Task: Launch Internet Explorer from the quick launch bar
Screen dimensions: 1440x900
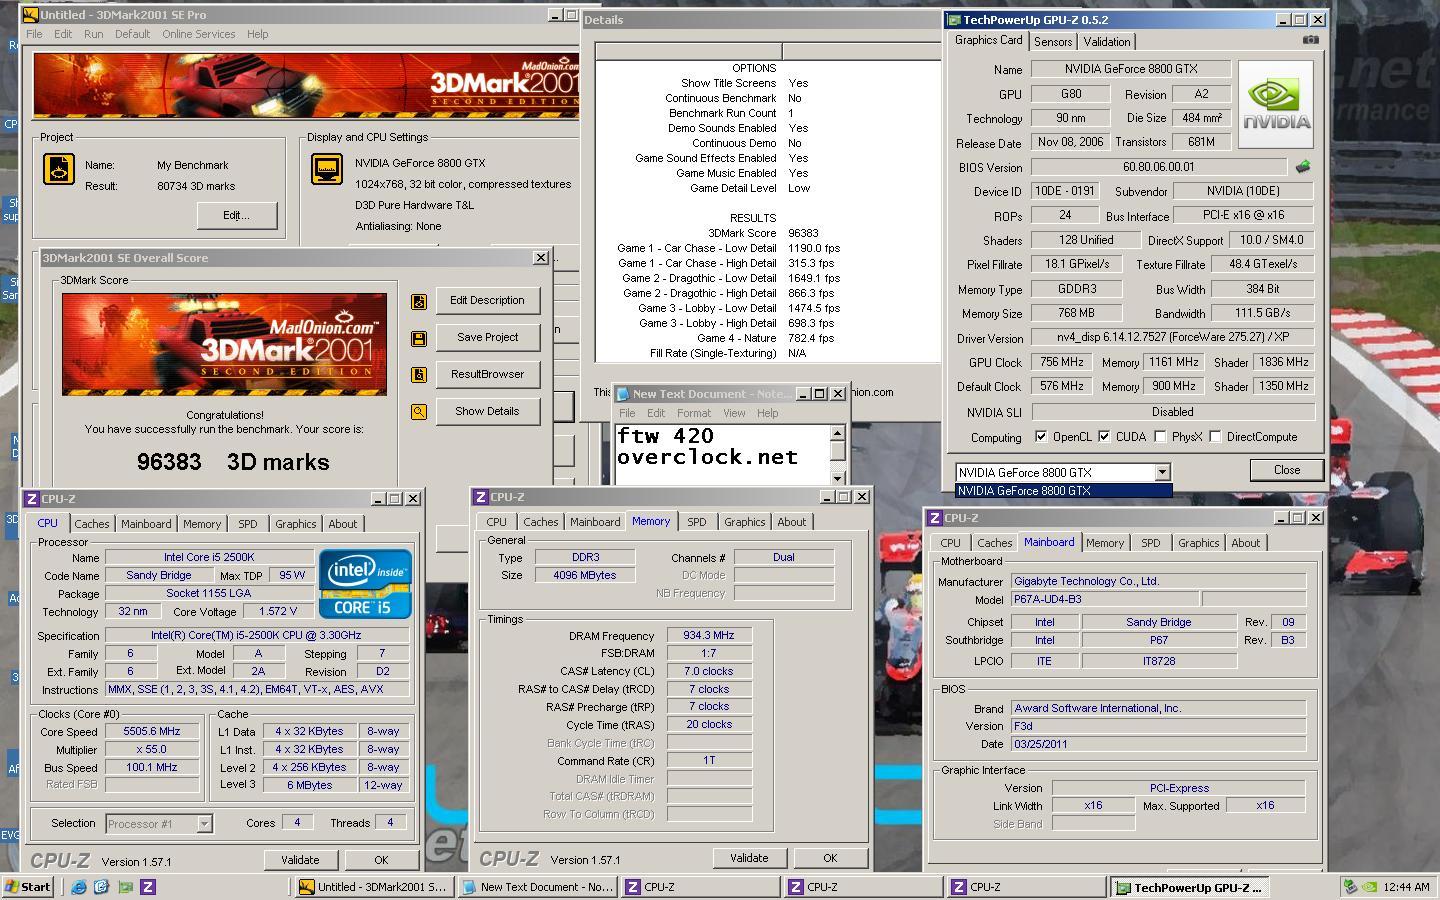Action: (x=79, y=887)
